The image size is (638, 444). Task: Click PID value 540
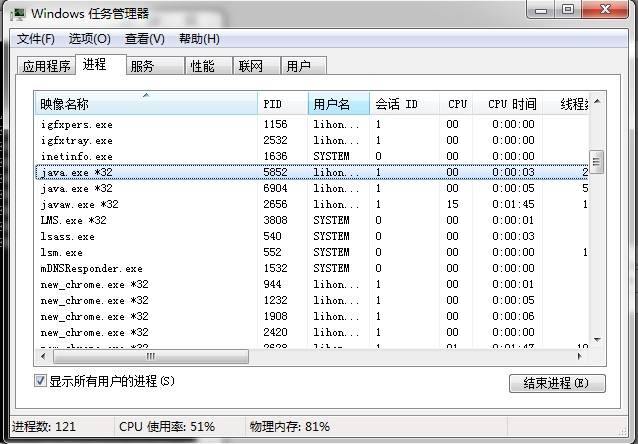[x=272, y=236]
